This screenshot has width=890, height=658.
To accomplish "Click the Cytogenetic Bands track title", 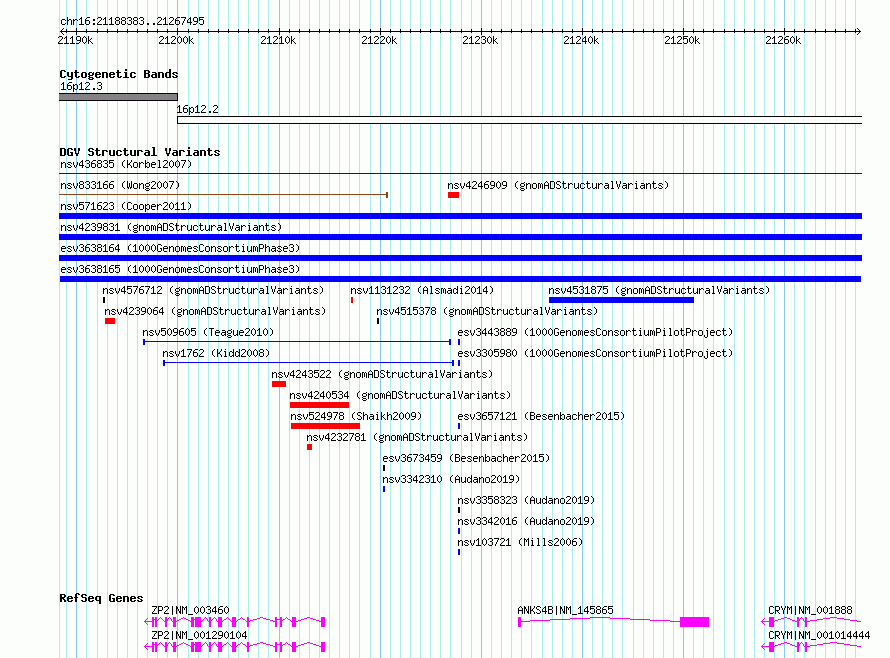I will pyautogui.click(x=119, y=74).
